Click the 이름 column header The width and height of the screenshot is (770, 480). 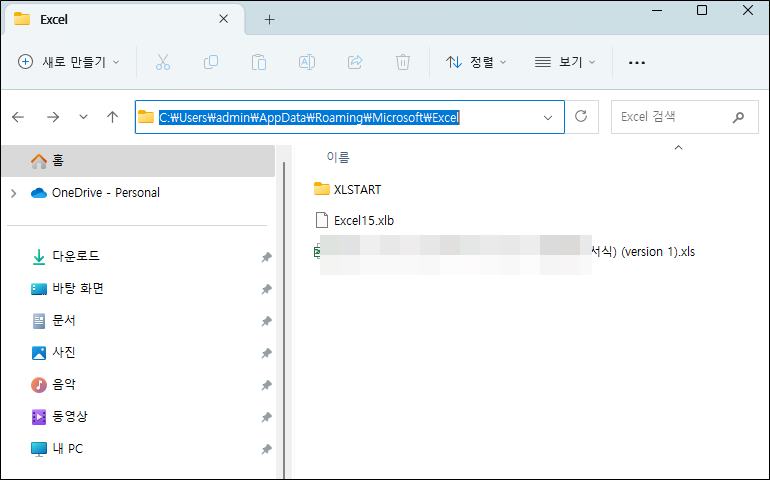338,157
